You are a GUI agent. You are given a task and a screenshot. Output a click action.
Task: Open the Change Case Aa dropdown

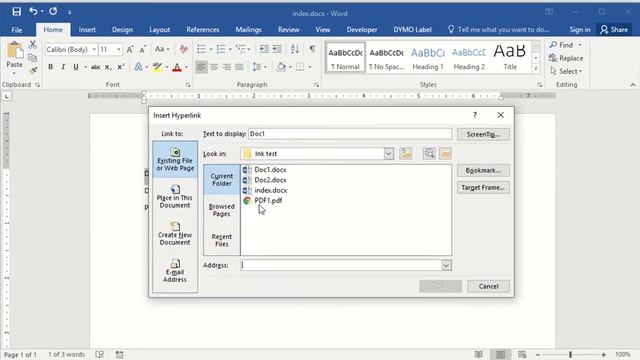coord(162,49)
